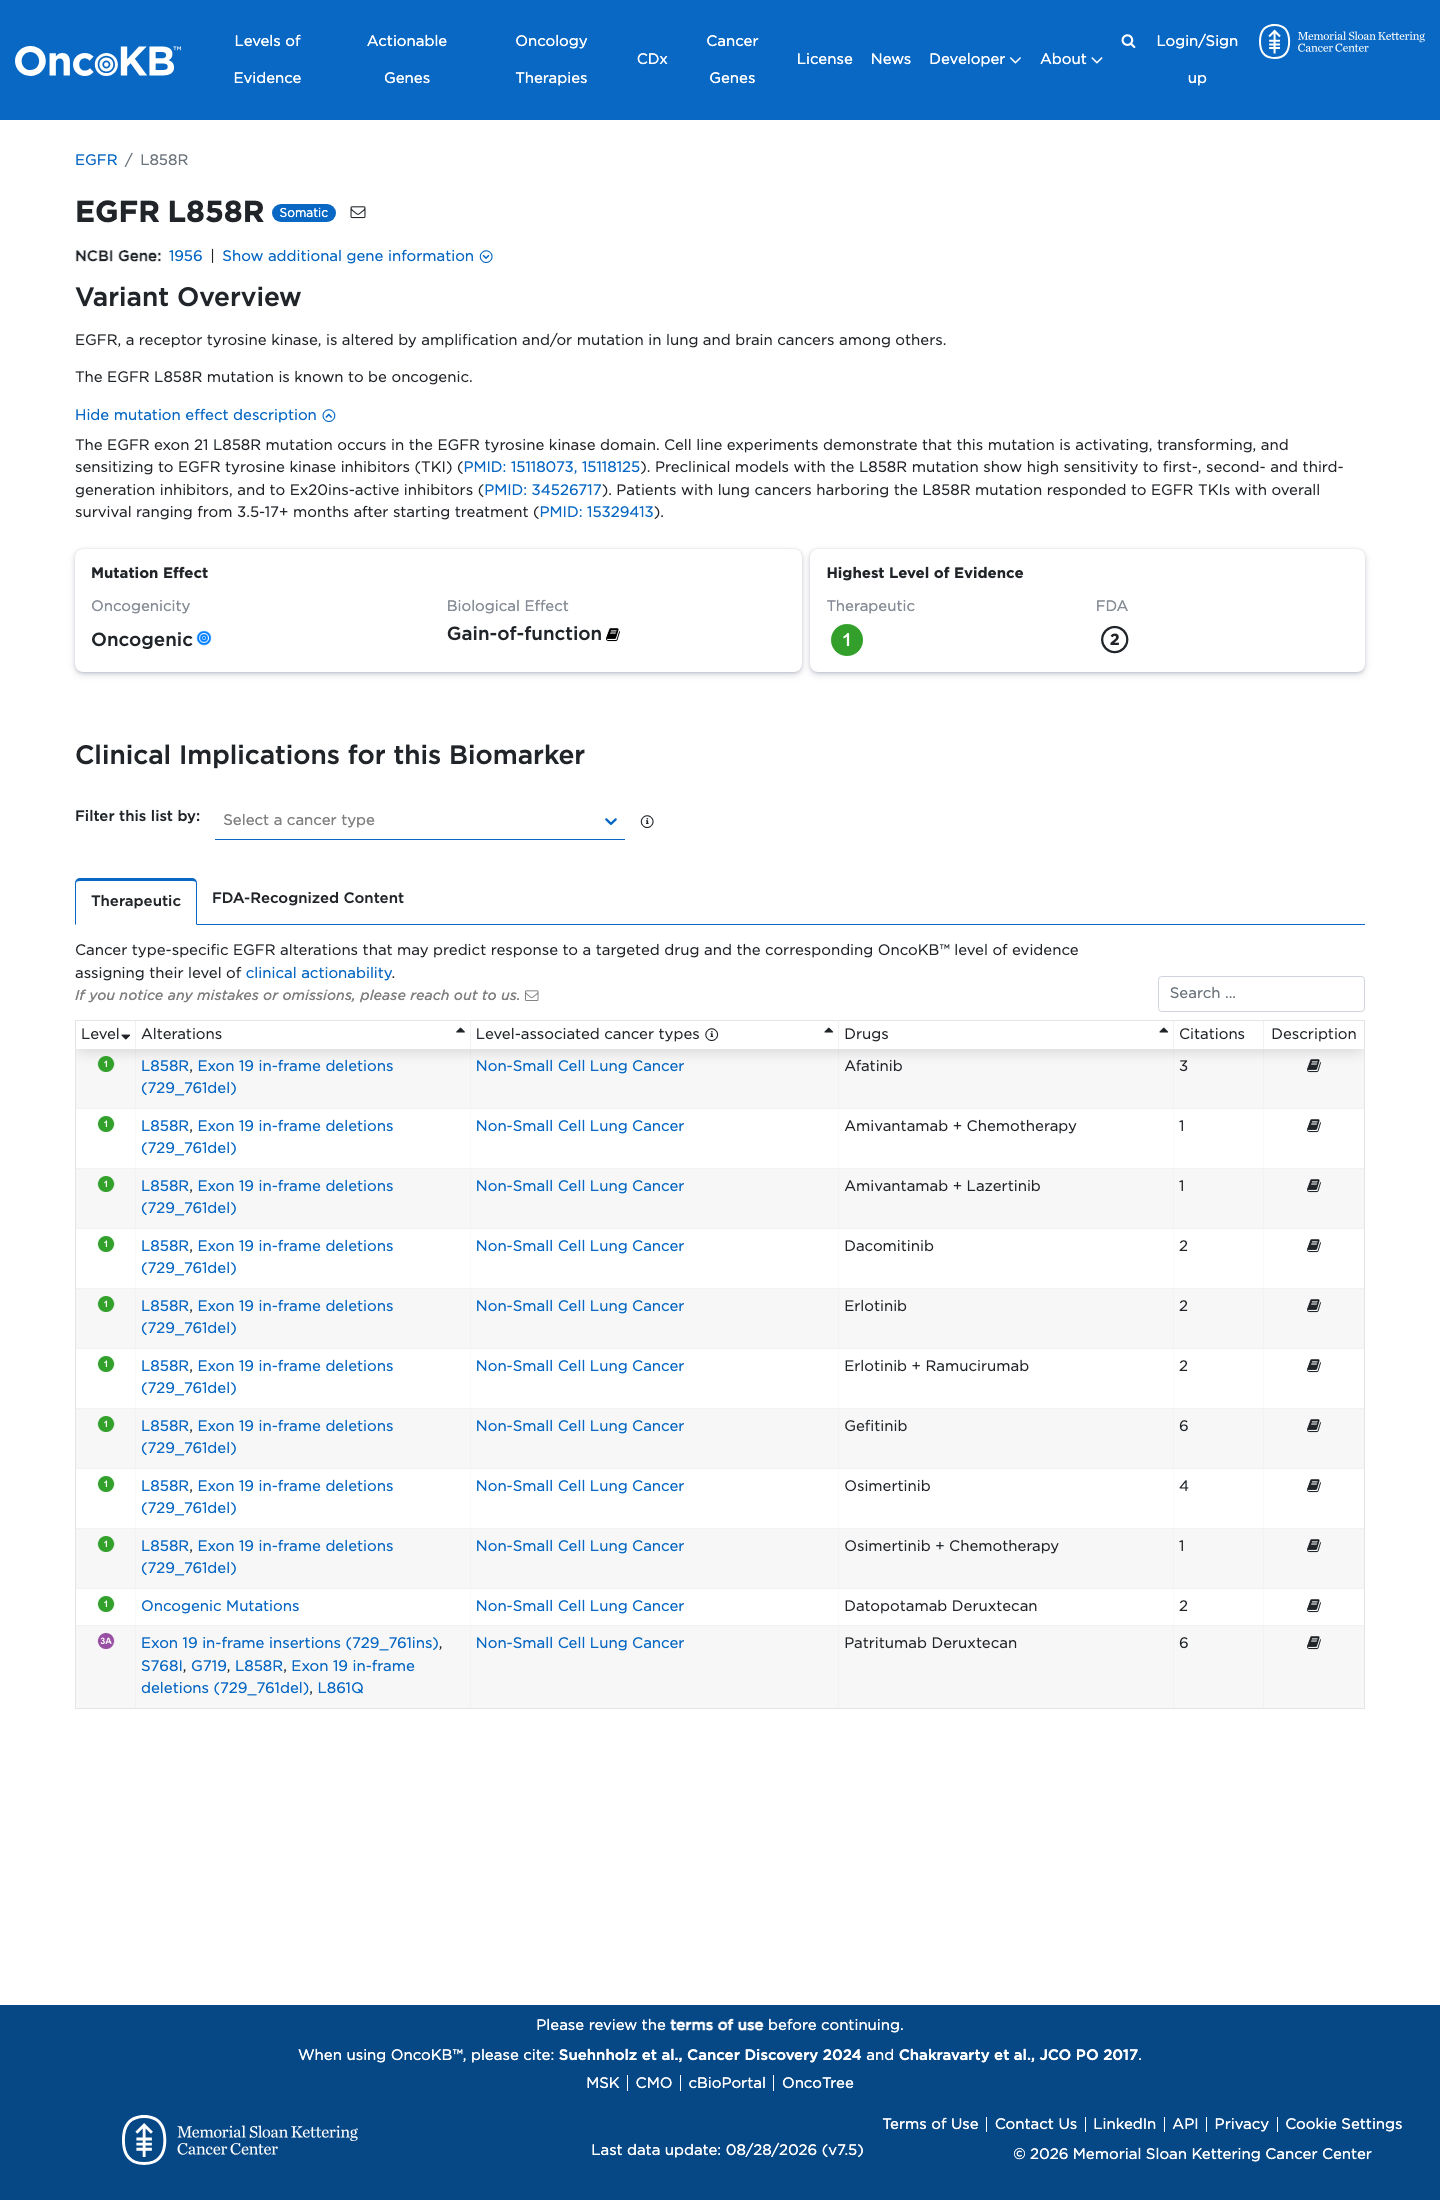
Task: Click the 'clinical actionability' link
Action: pos(319,973)
